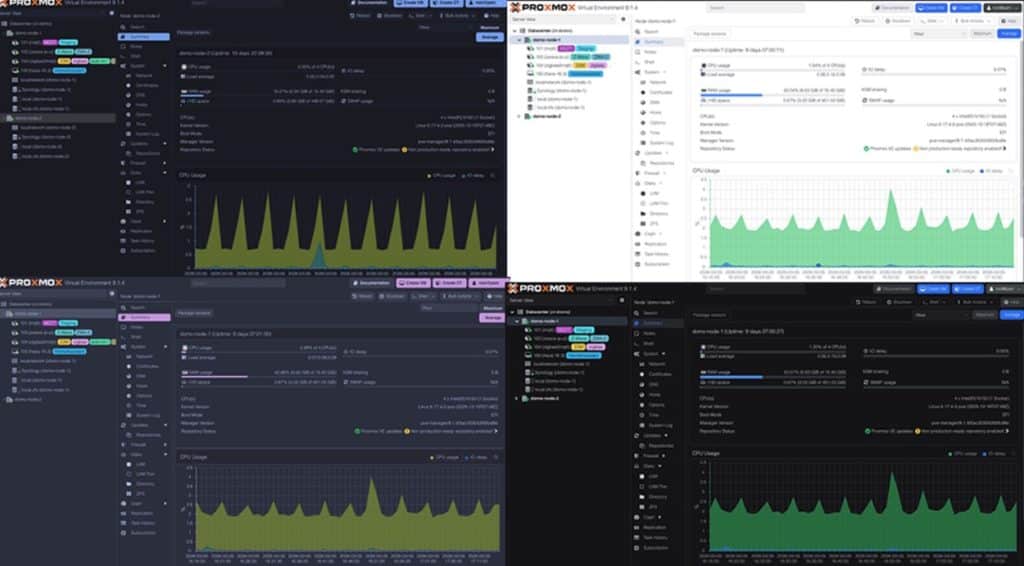Click the LVM disk icon in light-theme sidebar

click(644, 193)
